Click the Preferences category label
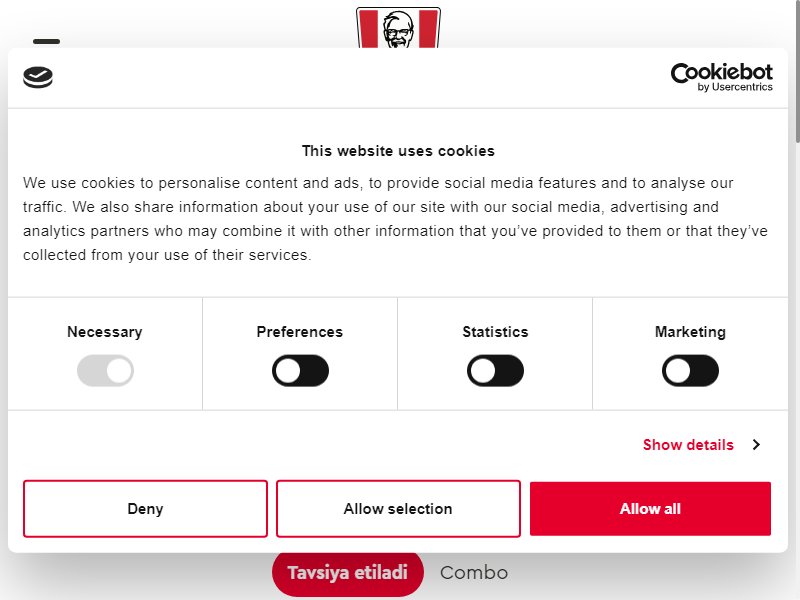The image size is (800, 600). 299,332
